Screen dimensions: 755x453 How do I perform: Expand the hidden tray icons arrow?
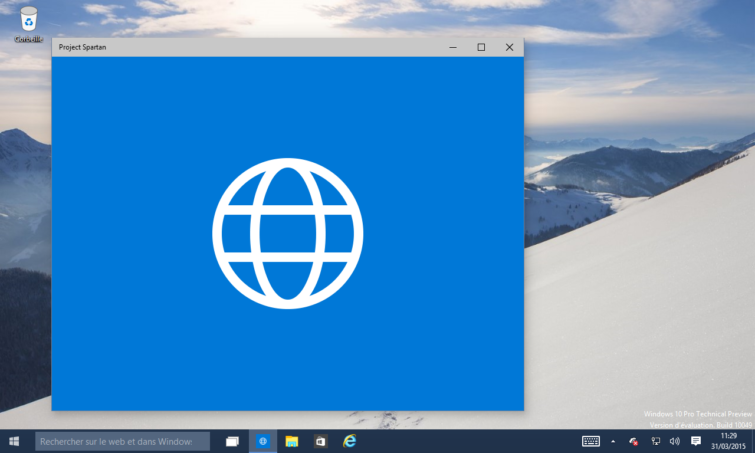(x=613, y=441)
